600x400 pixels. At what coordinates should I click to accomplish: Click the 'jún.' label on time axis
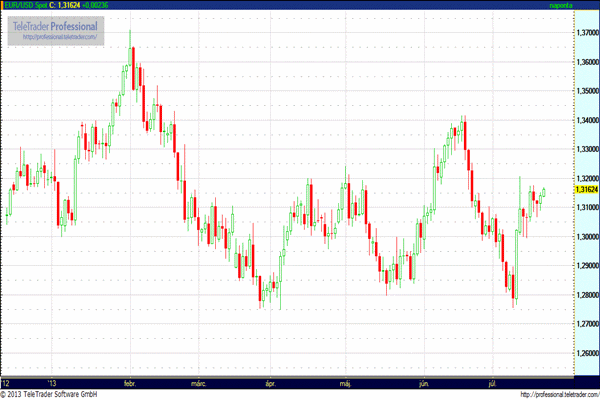[x=424, y=382]
